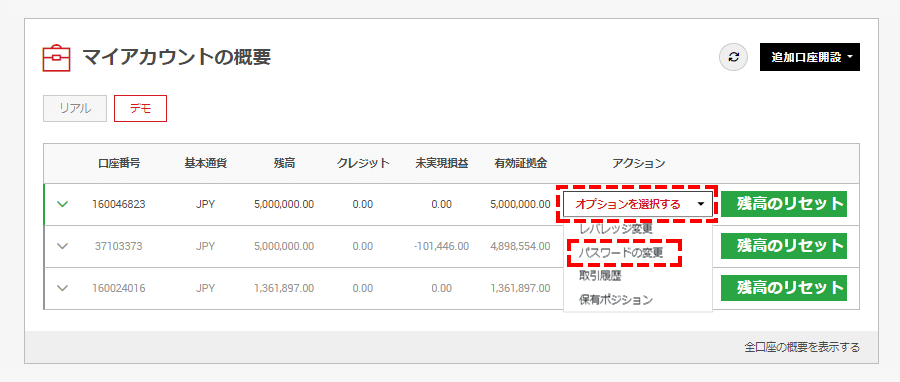This screenshot has width=900, height=382.
Task: Open the 追加口座開設 dropdown button
Action: [810, 57]
